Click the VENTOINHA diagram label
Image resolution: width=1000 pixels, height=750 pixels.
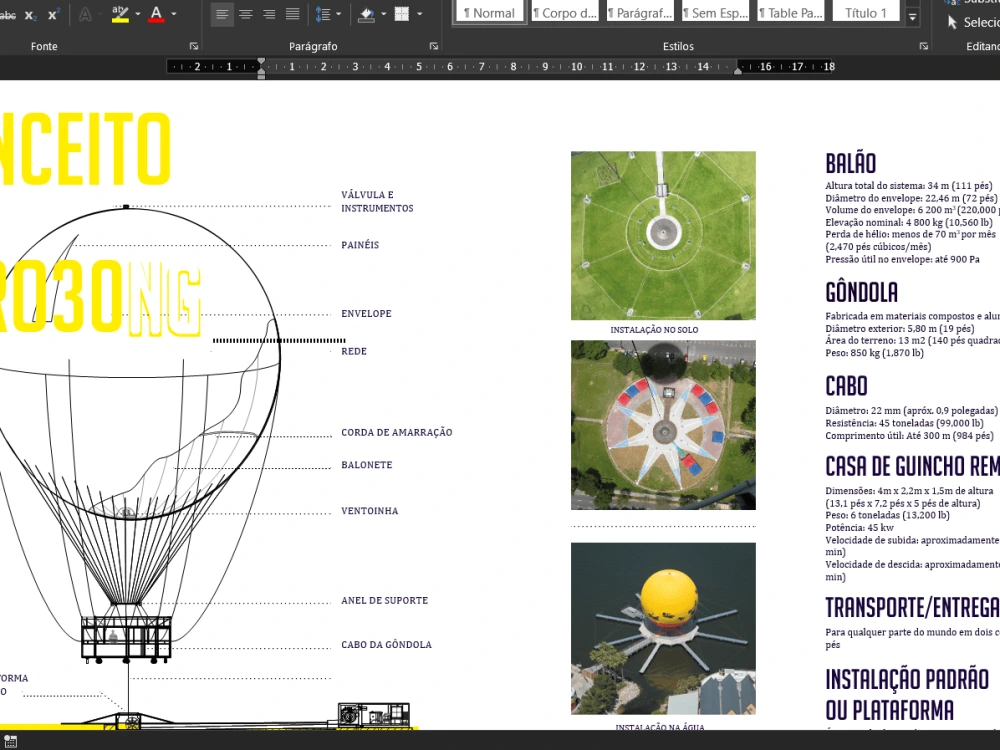(369, 511)
